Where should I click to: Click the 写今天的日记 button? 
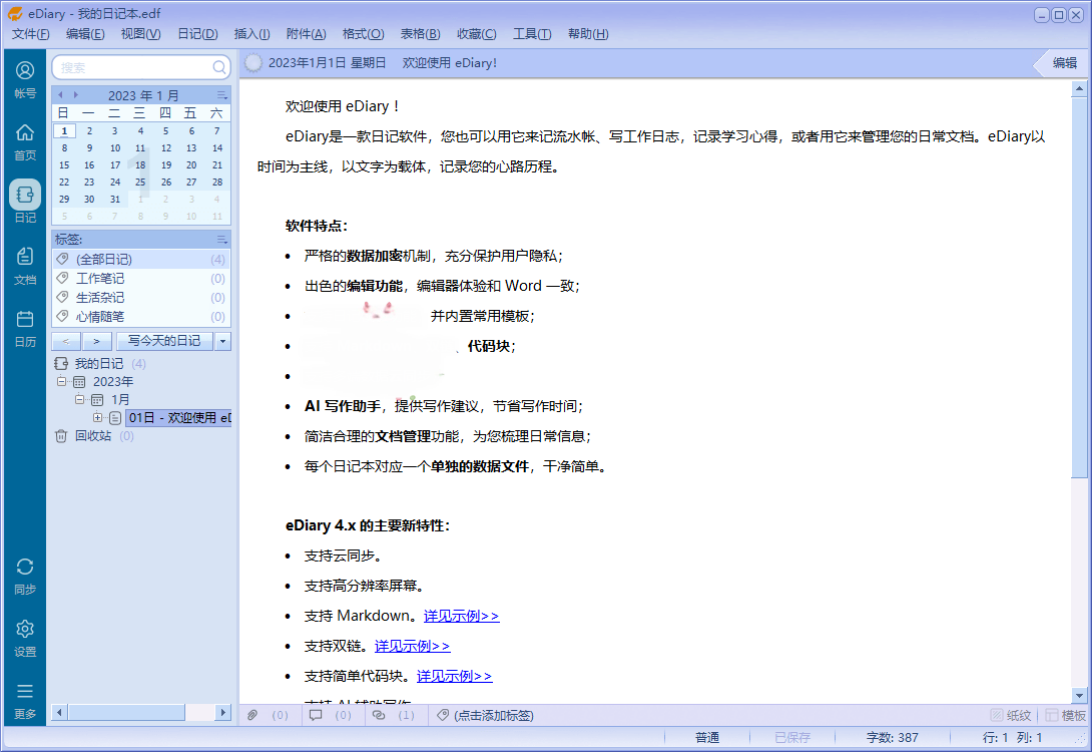click(164, 341)
